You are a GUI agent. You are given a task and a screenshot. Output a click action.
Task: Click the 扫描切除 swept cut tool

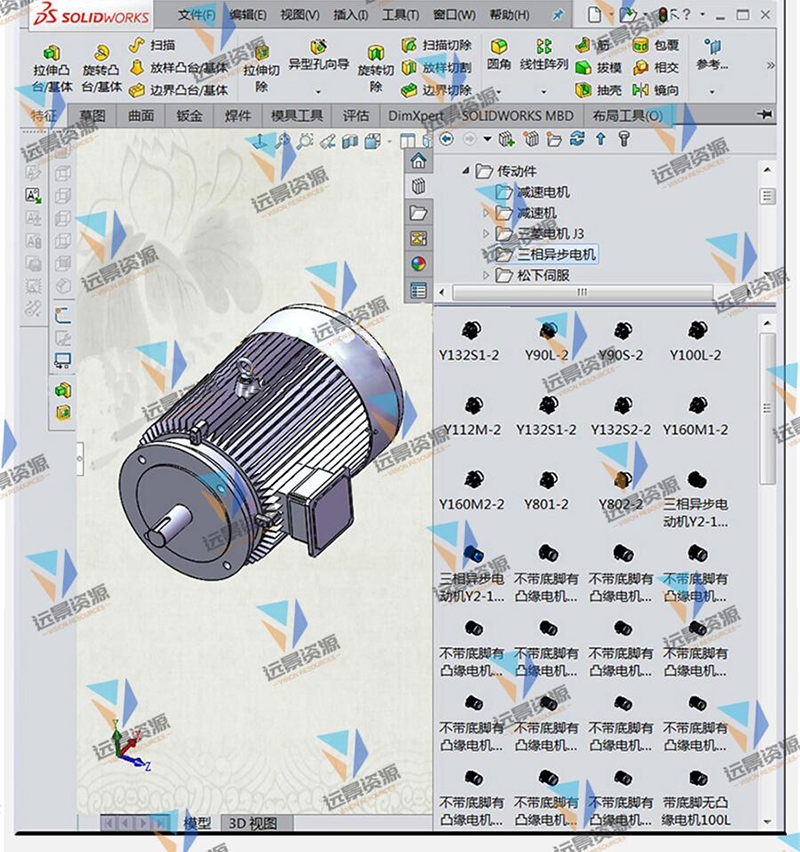(436, 45)
